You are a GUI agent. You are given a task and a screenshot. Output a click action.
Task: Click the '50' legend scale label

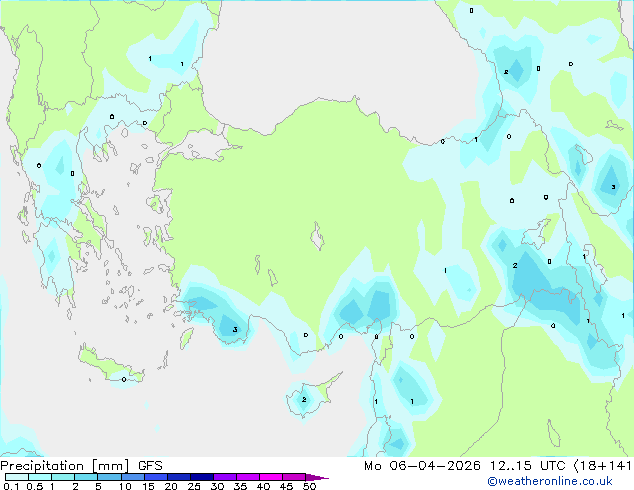pos(309,486)
